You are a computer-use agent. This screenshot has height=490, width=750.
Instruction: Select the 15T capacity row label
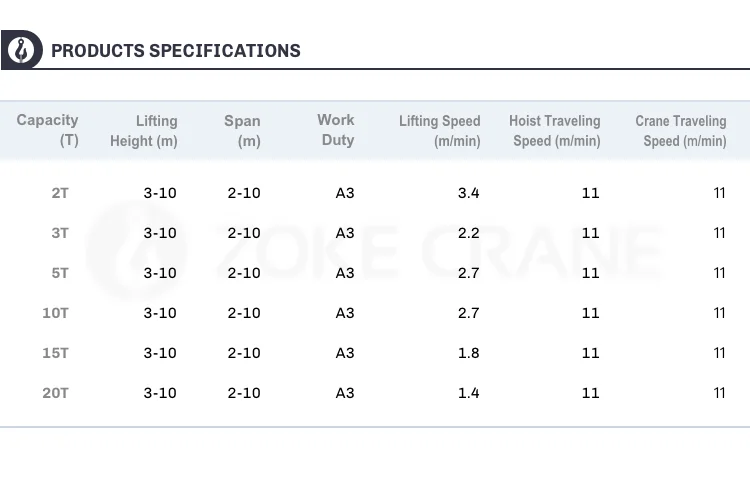point(56,353)
